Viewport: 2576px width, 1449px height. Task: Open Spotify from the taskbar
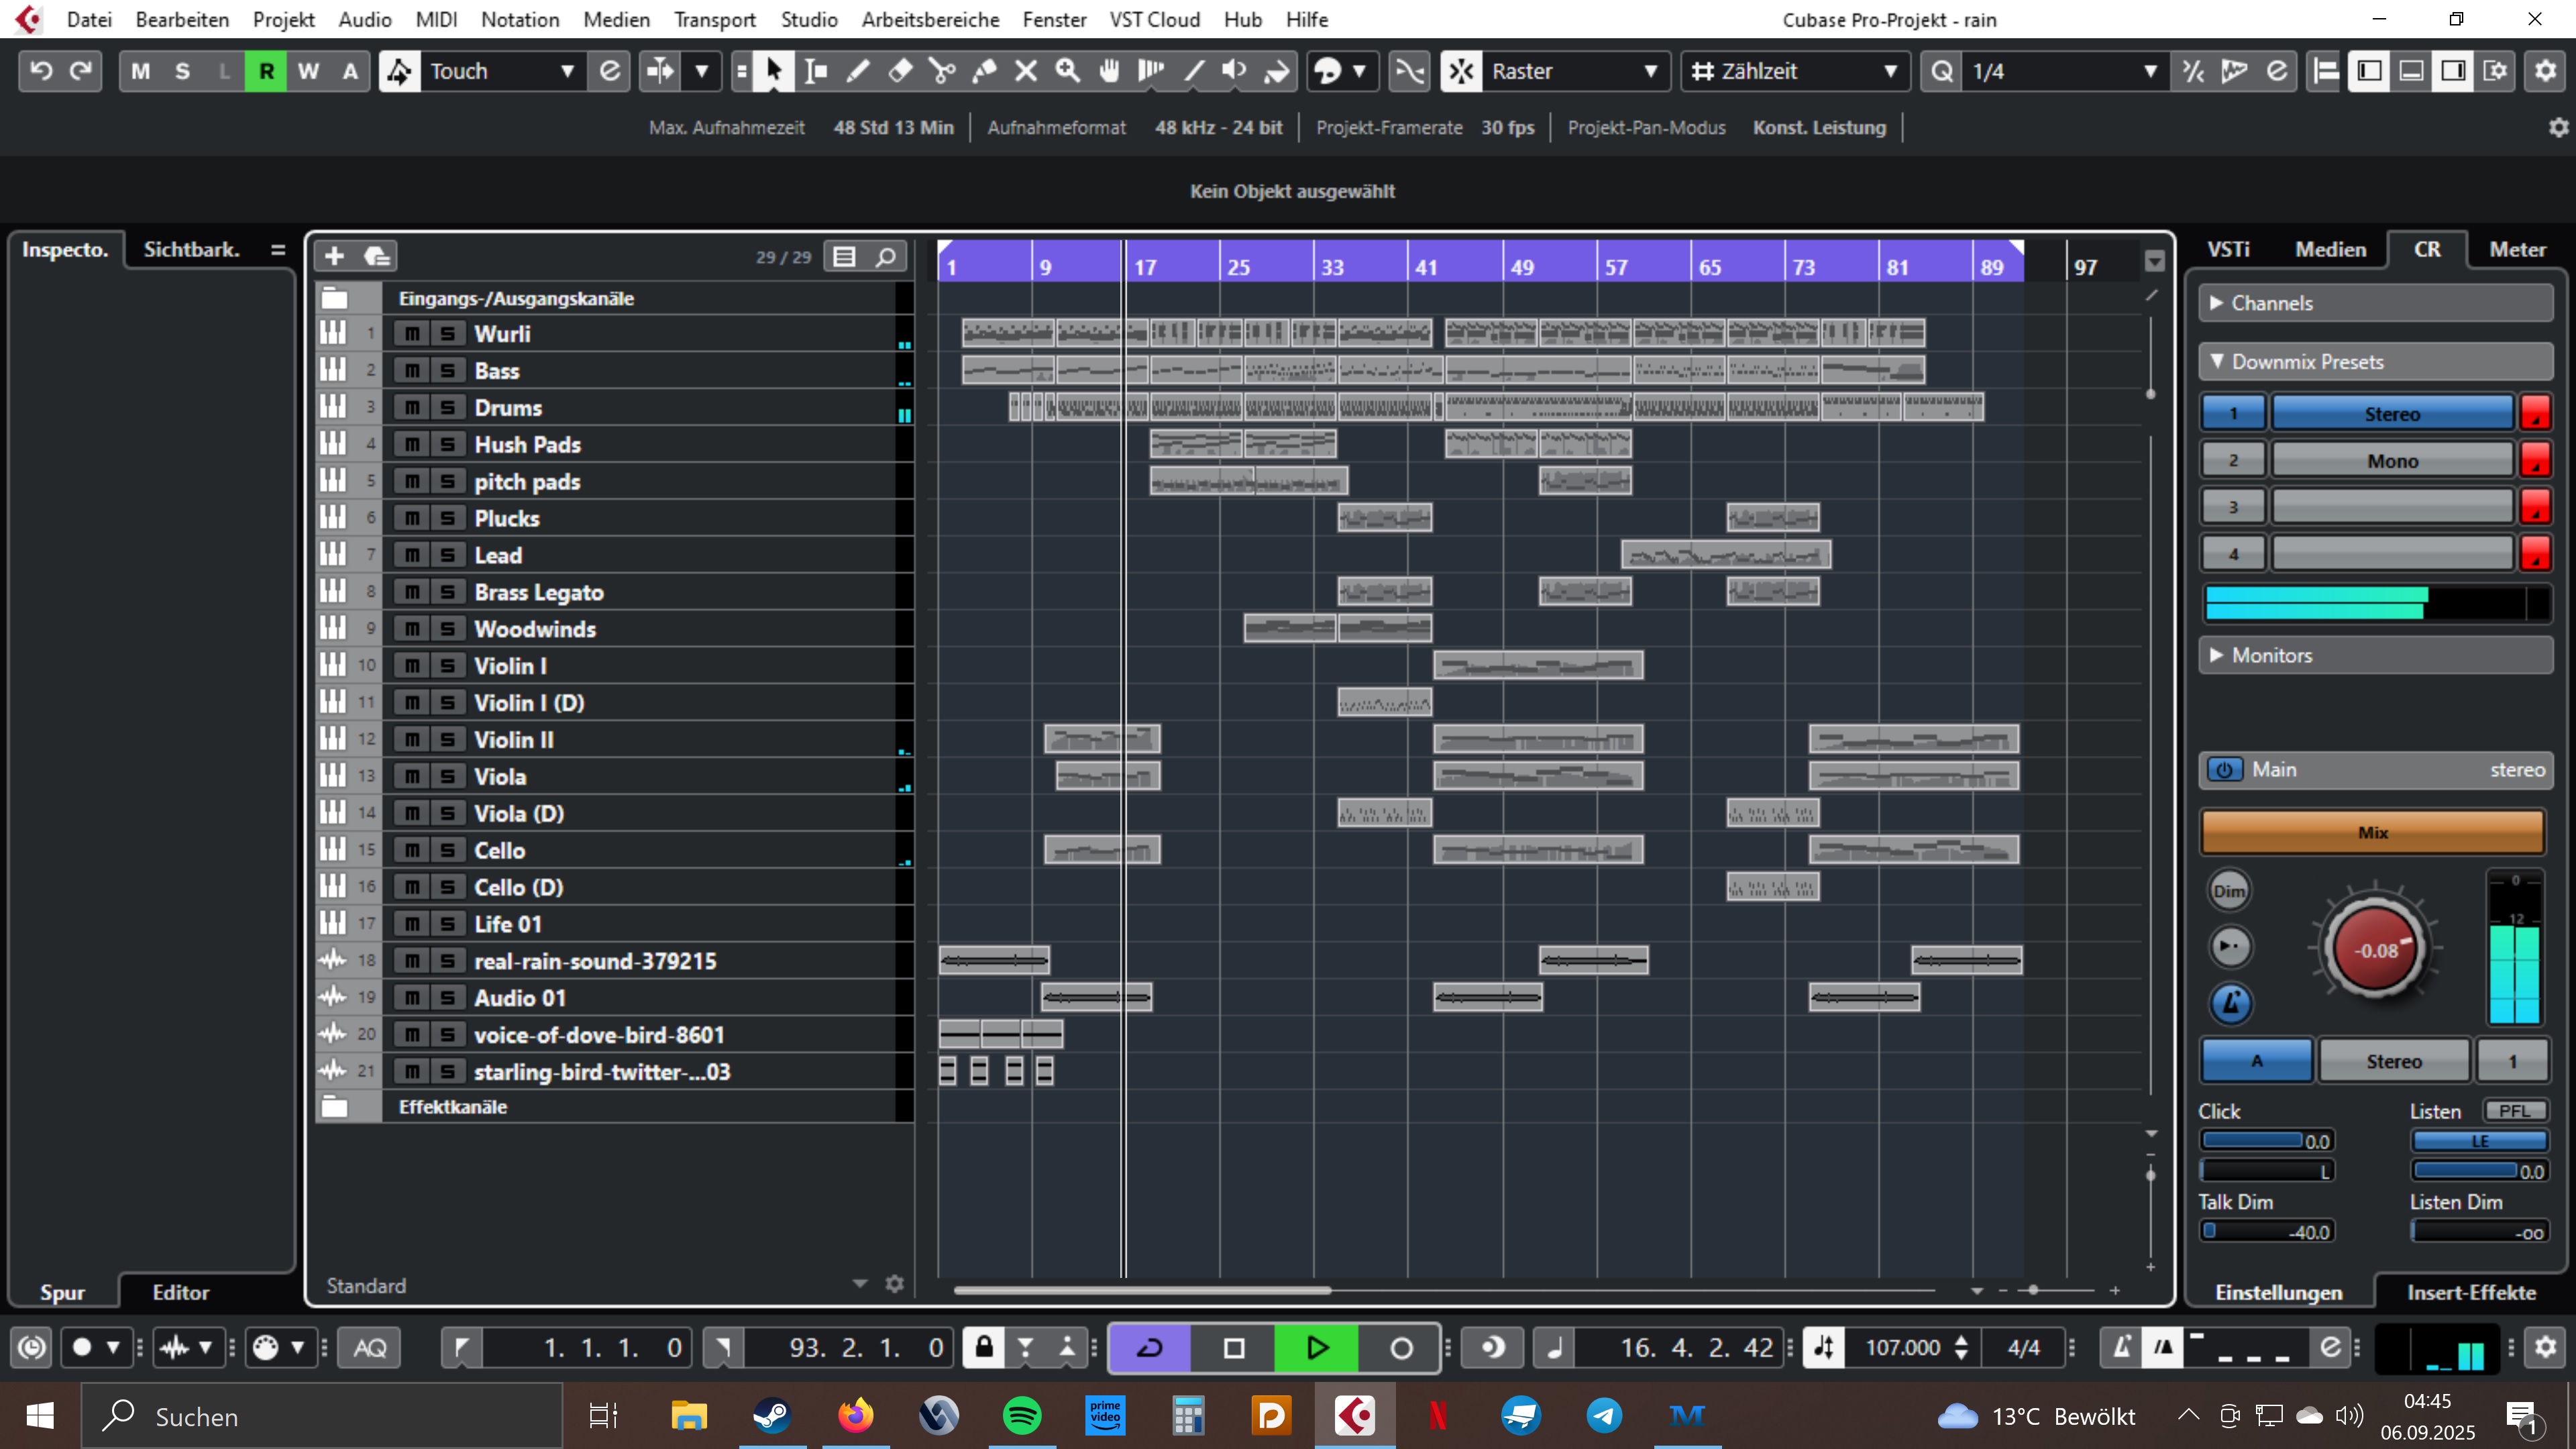(1021, 1416)
